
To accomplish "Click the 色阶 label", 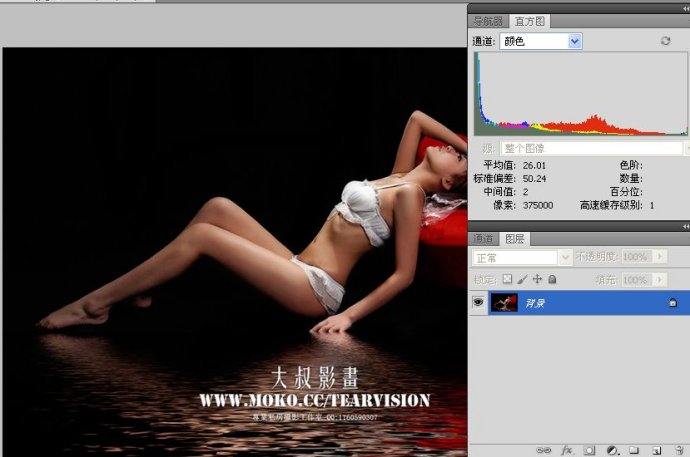I will tap(631, 165).
